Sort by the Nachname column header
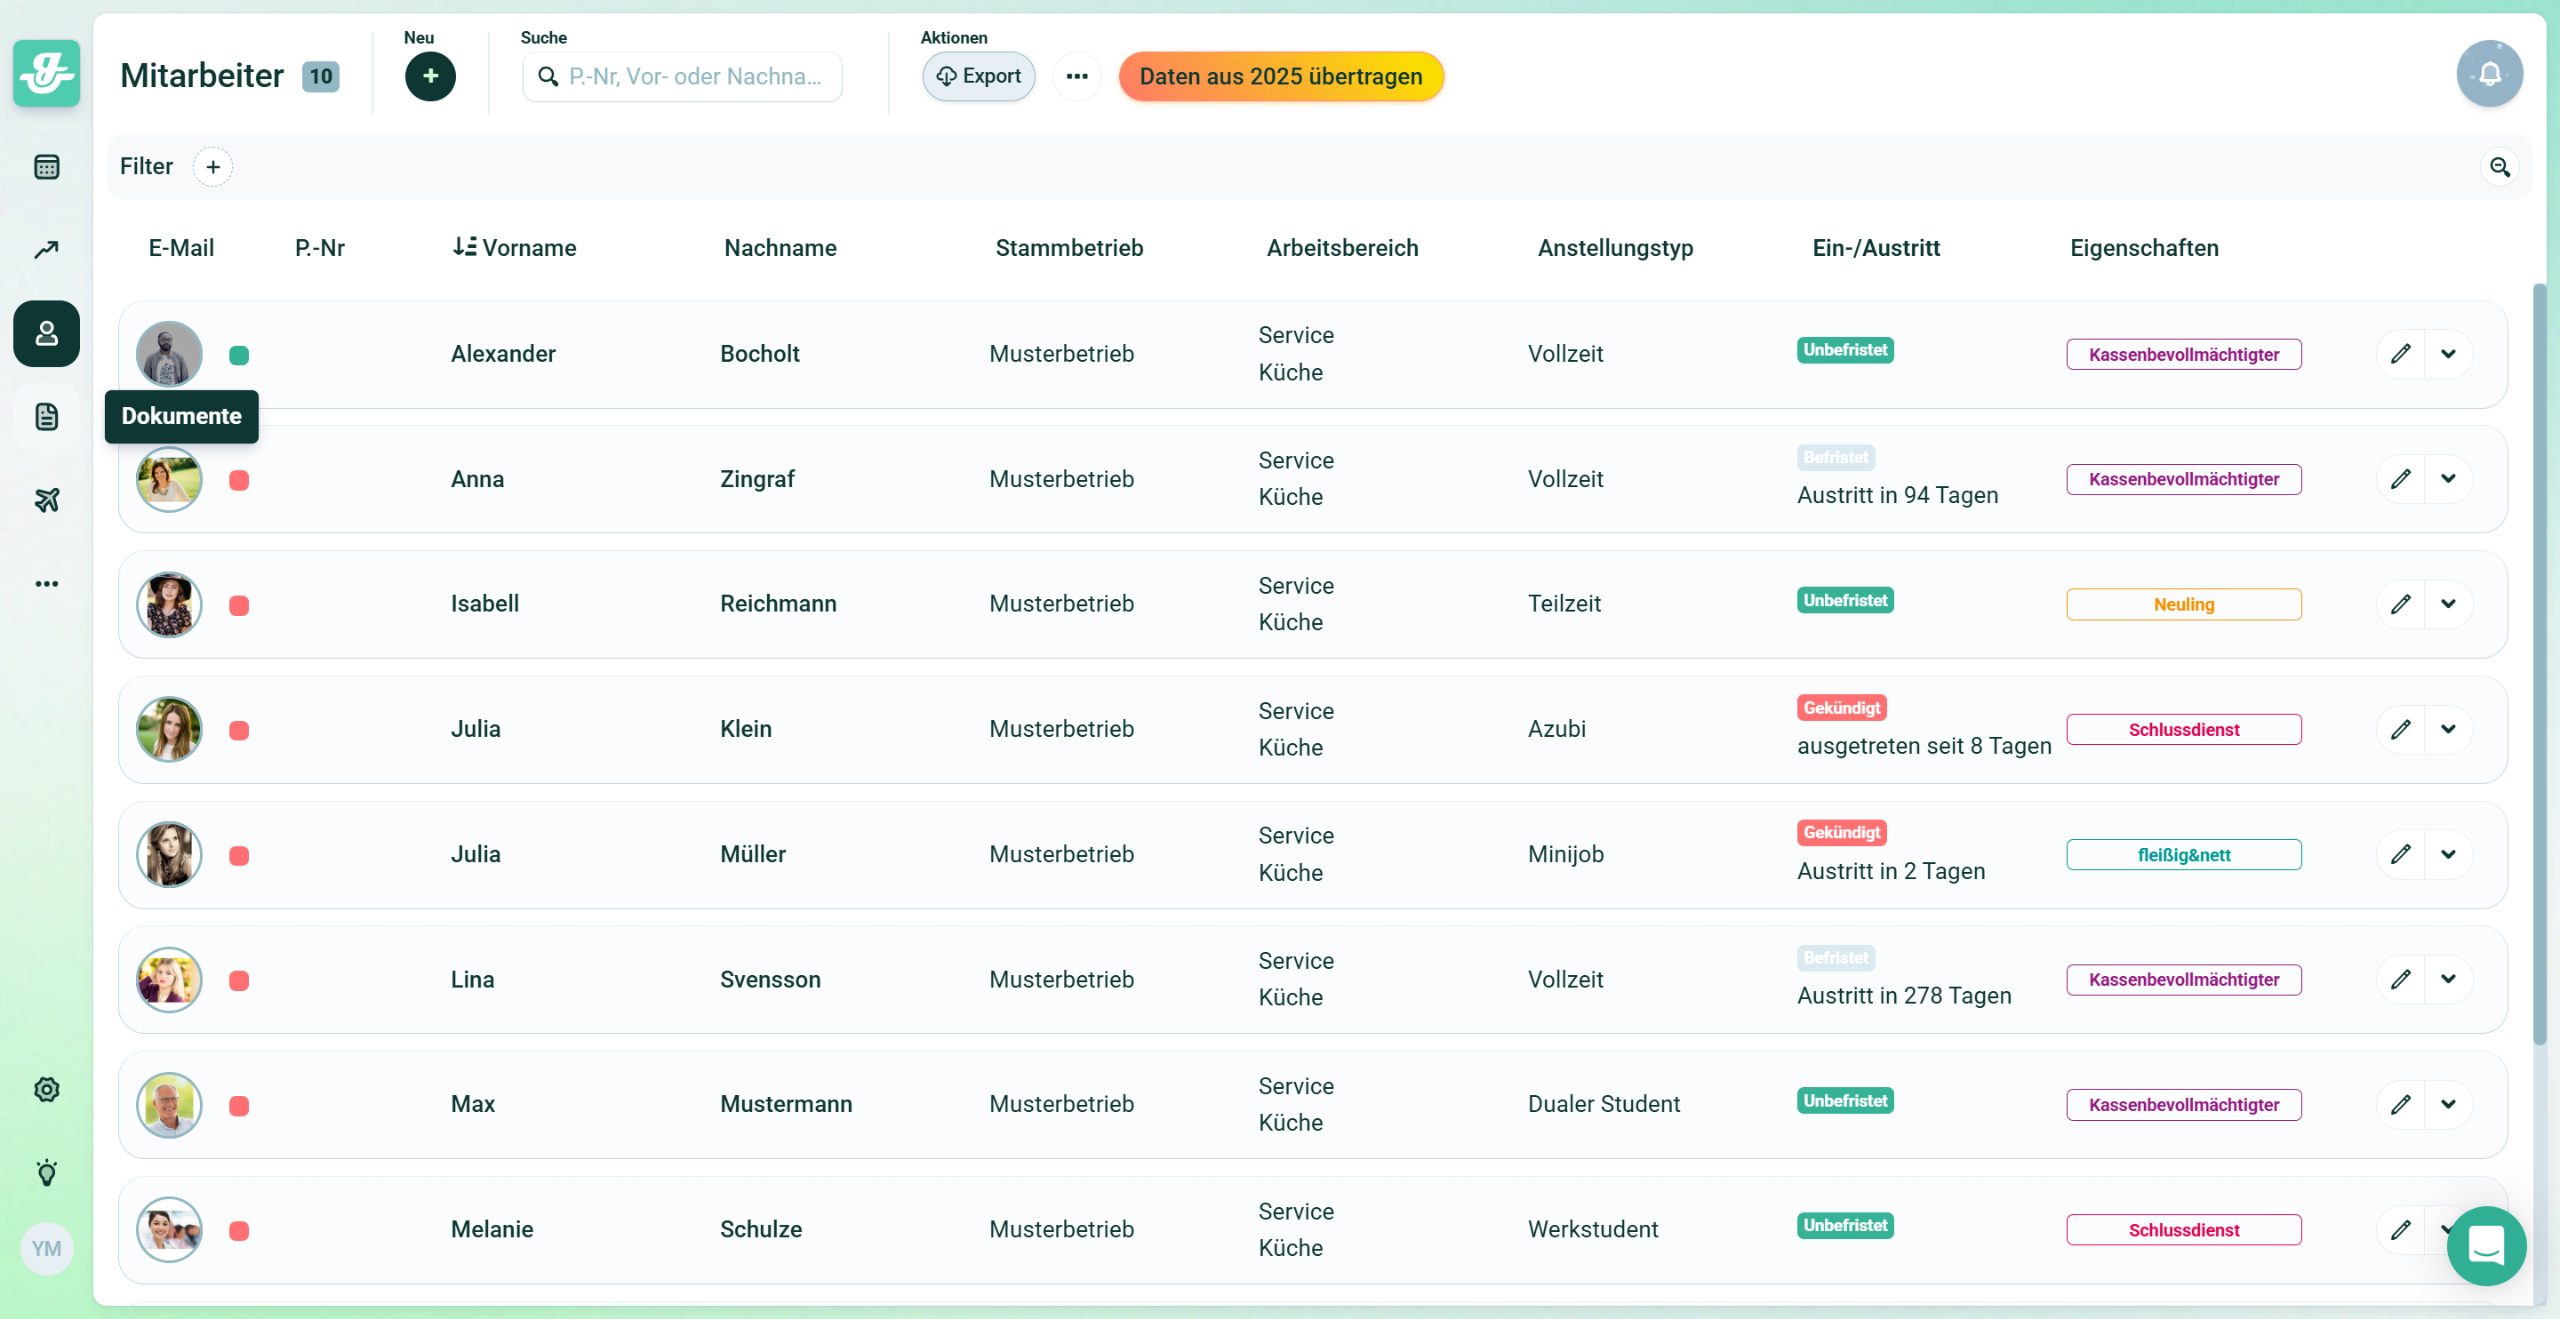2560x1319 pixels. [x=780, y=248]
